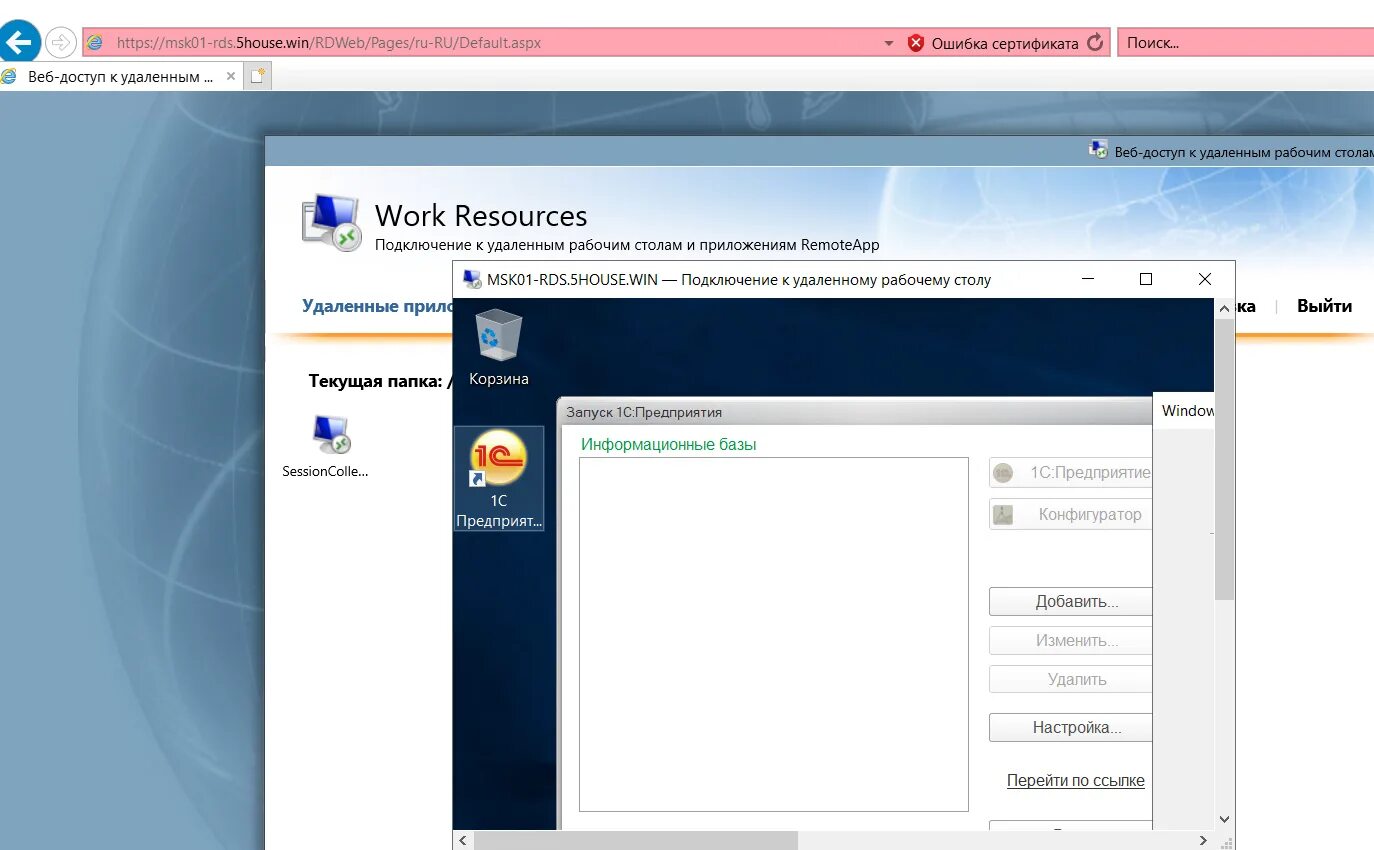Click the 'Удалить' button

(1071, 680)
